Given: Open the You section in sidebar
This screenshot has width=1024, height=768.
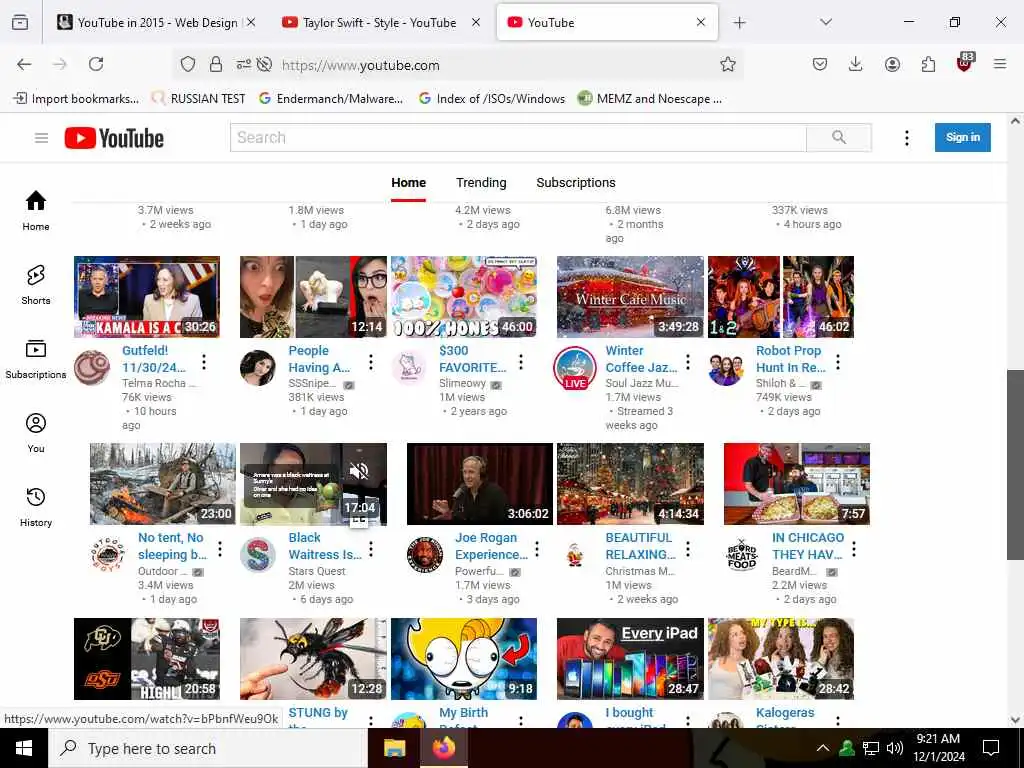Looking at the screenshot, I should tap(36, 432).
